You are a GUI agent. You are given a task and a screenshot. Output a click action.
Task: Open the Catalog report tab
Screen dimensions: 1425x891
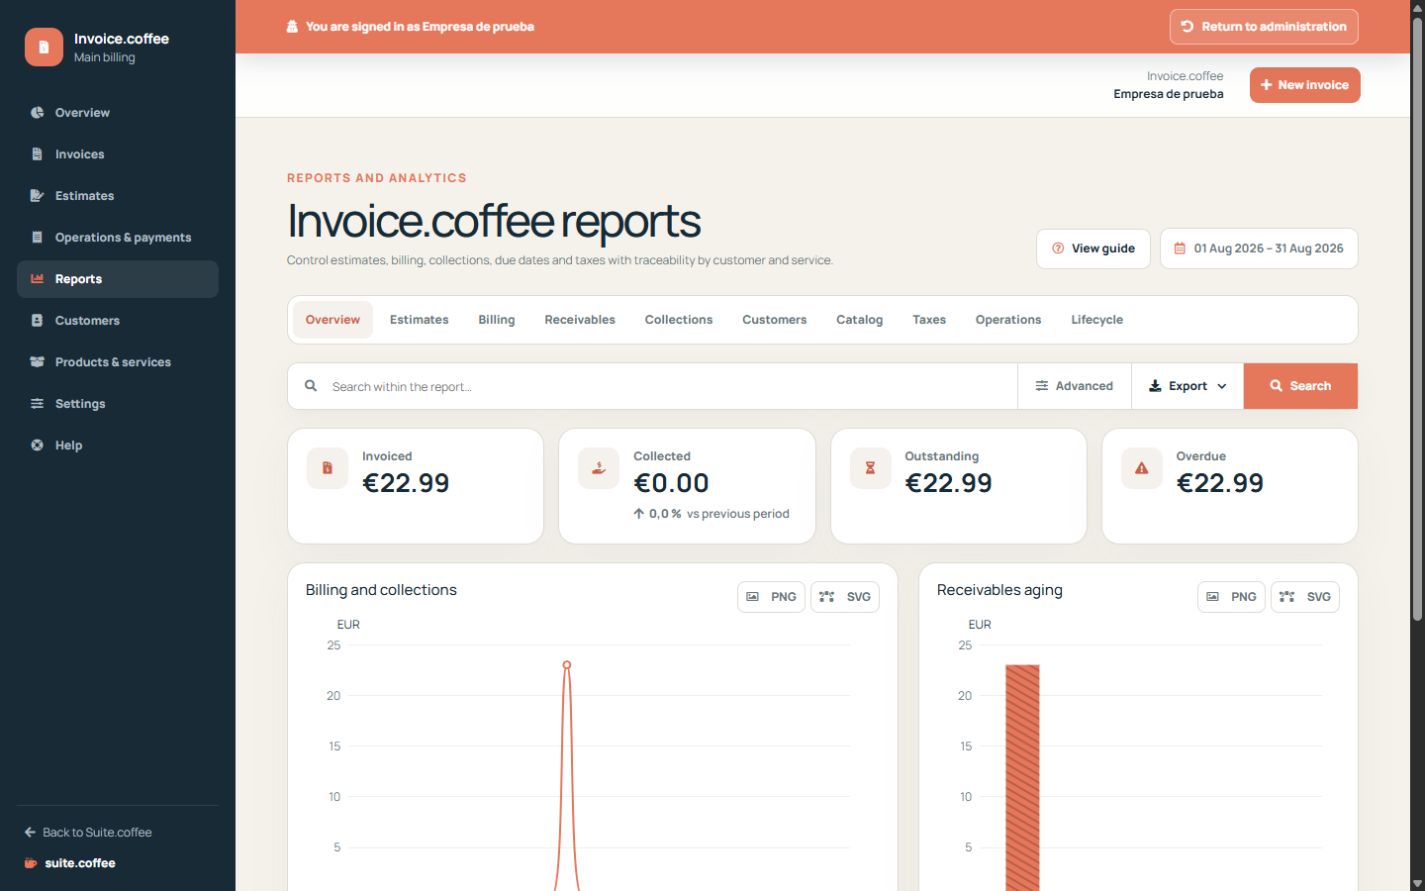860,320
